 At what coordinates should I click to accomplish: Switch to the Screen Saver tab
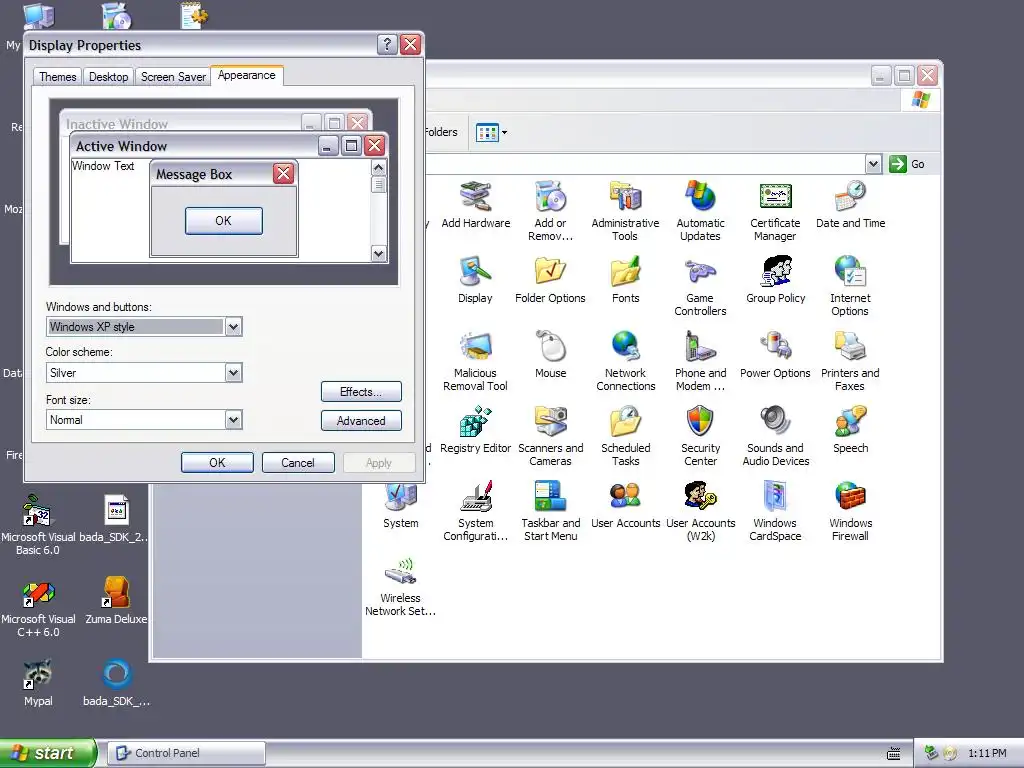[173, 77]
